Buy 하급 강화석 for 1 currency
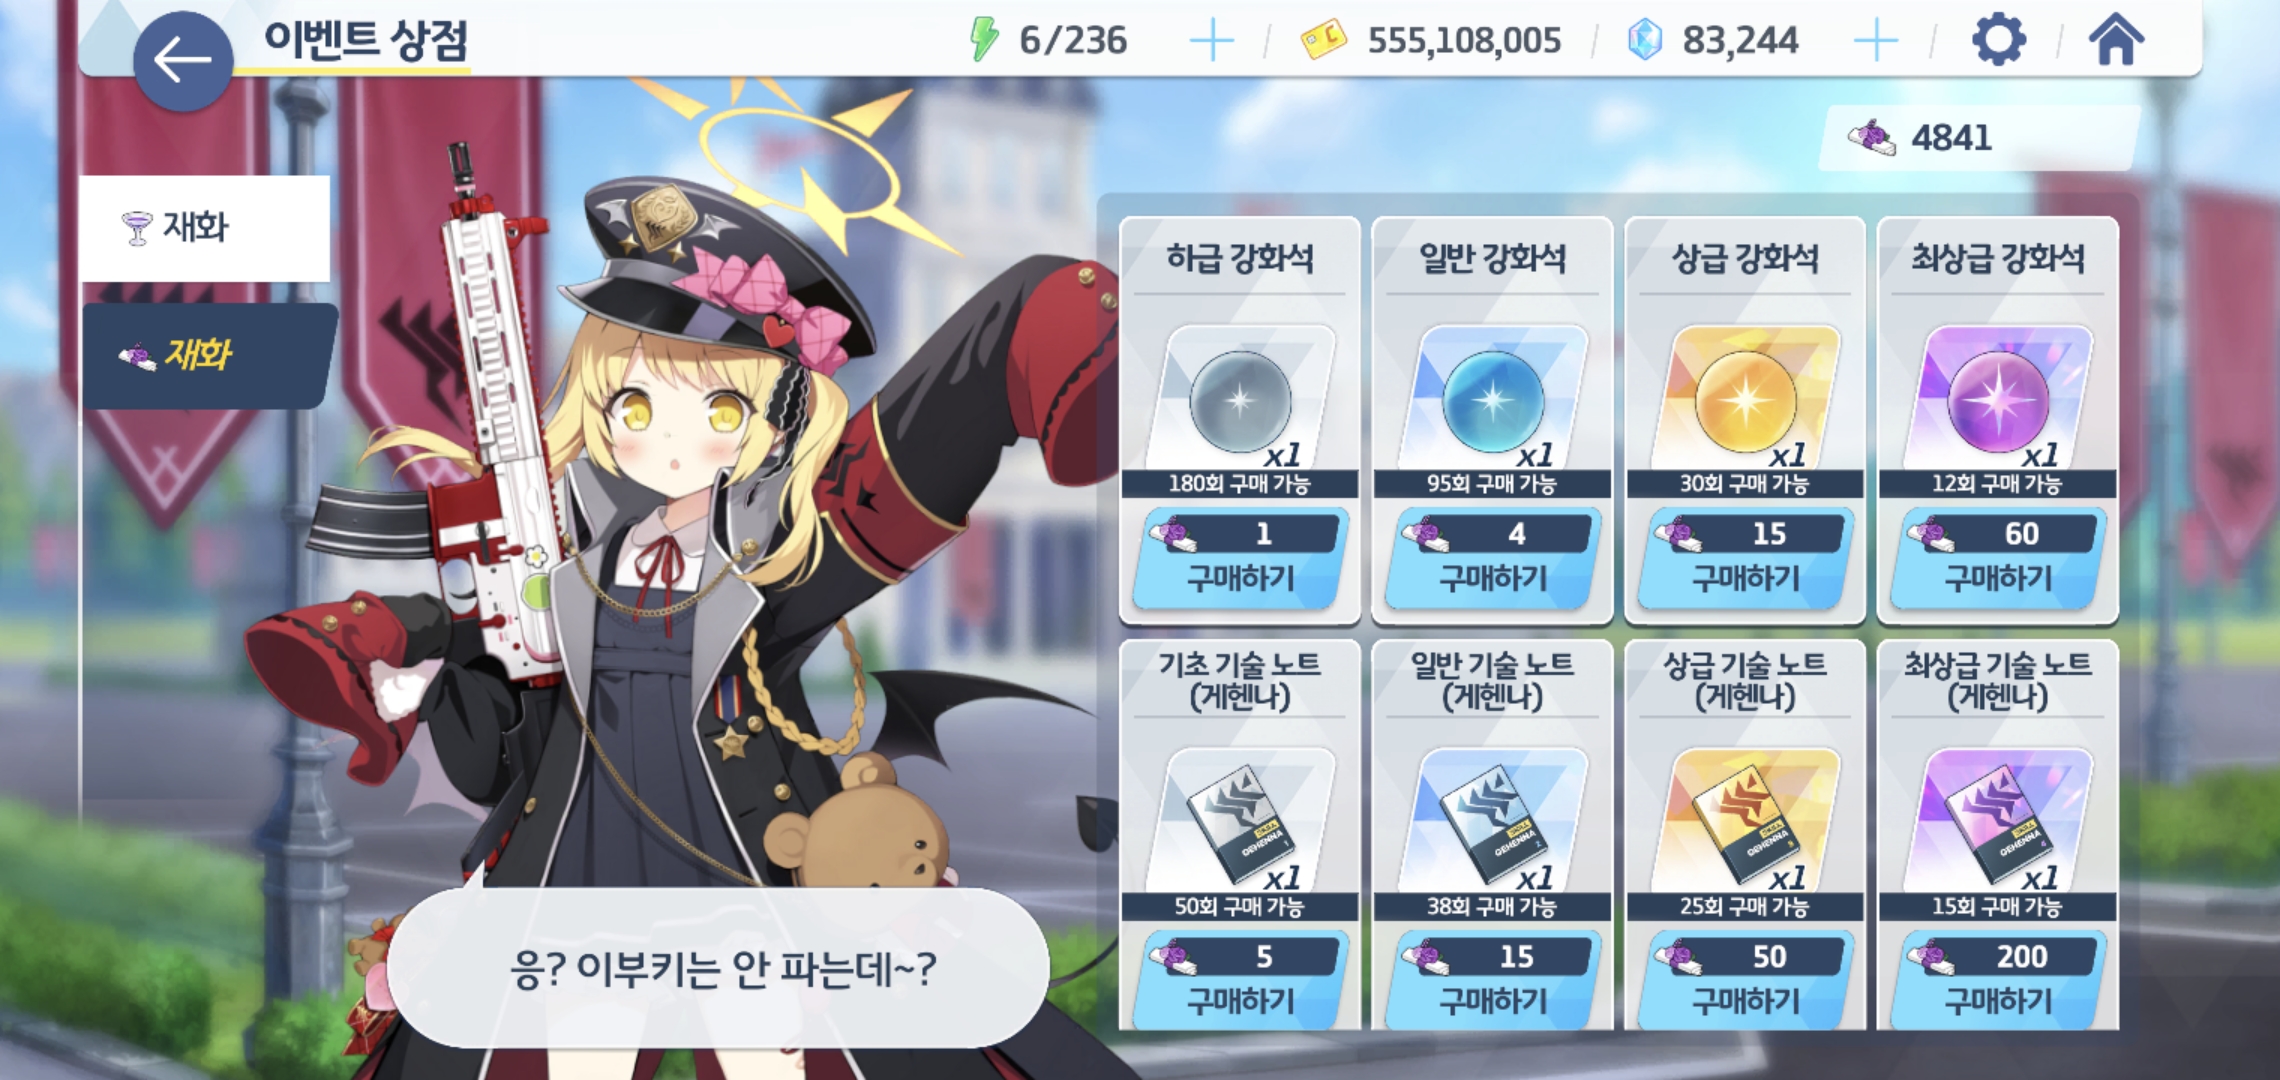This screenshot has height=1080, width=2280. (1240, 558)
